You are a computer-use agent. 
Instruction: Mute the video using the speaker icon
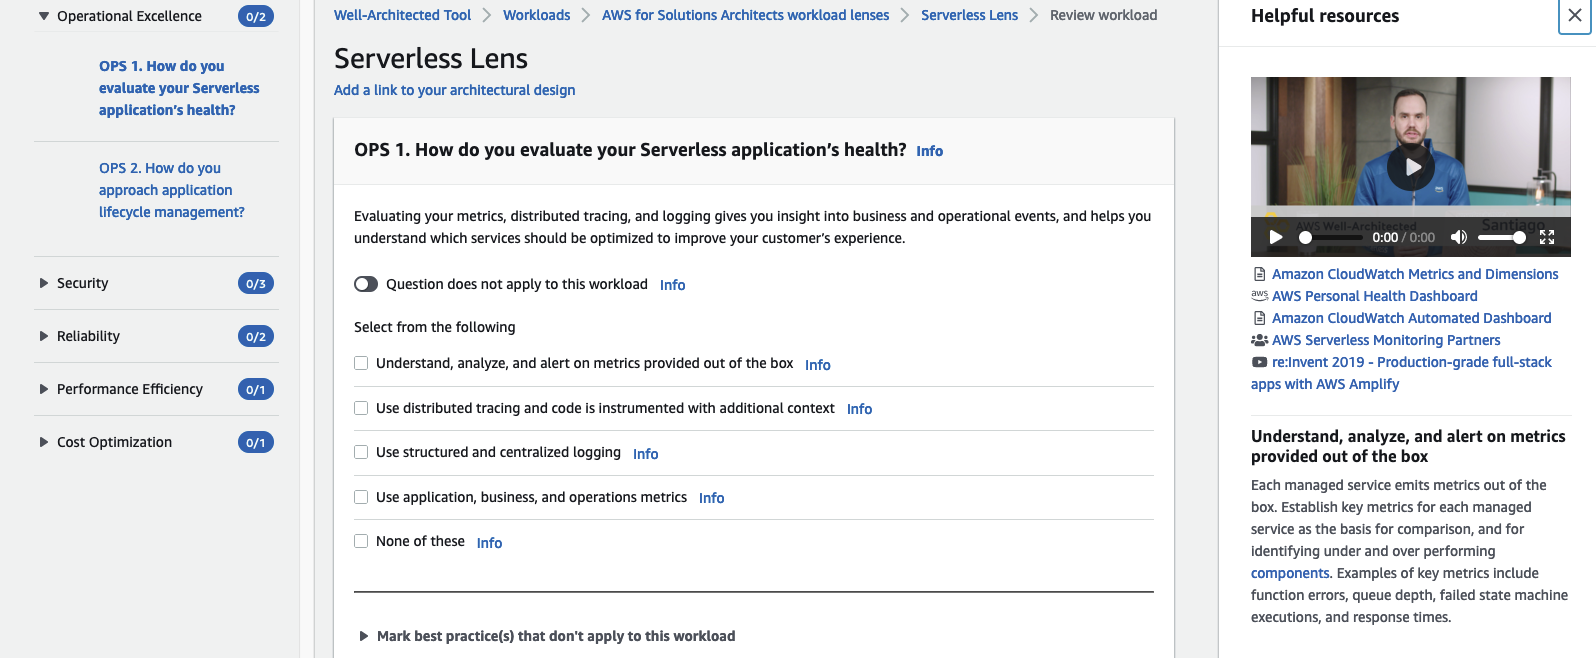(1459, 237)
